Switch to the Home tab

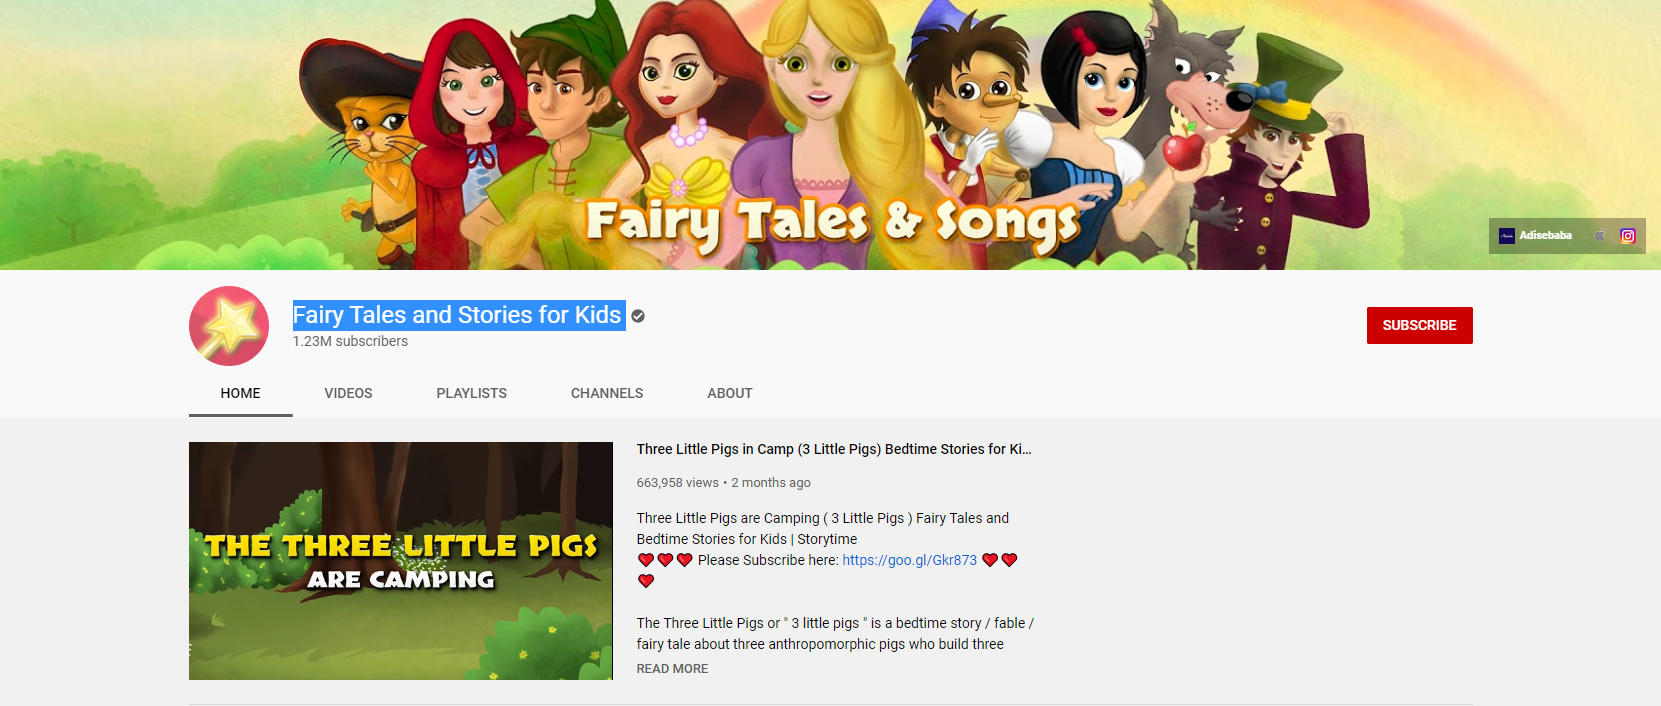click(240, 393)
